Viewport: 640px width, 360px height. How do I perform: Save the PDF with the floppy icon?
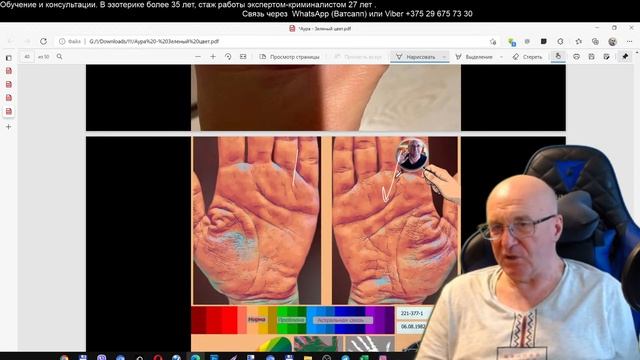click(x=591, y=57)
